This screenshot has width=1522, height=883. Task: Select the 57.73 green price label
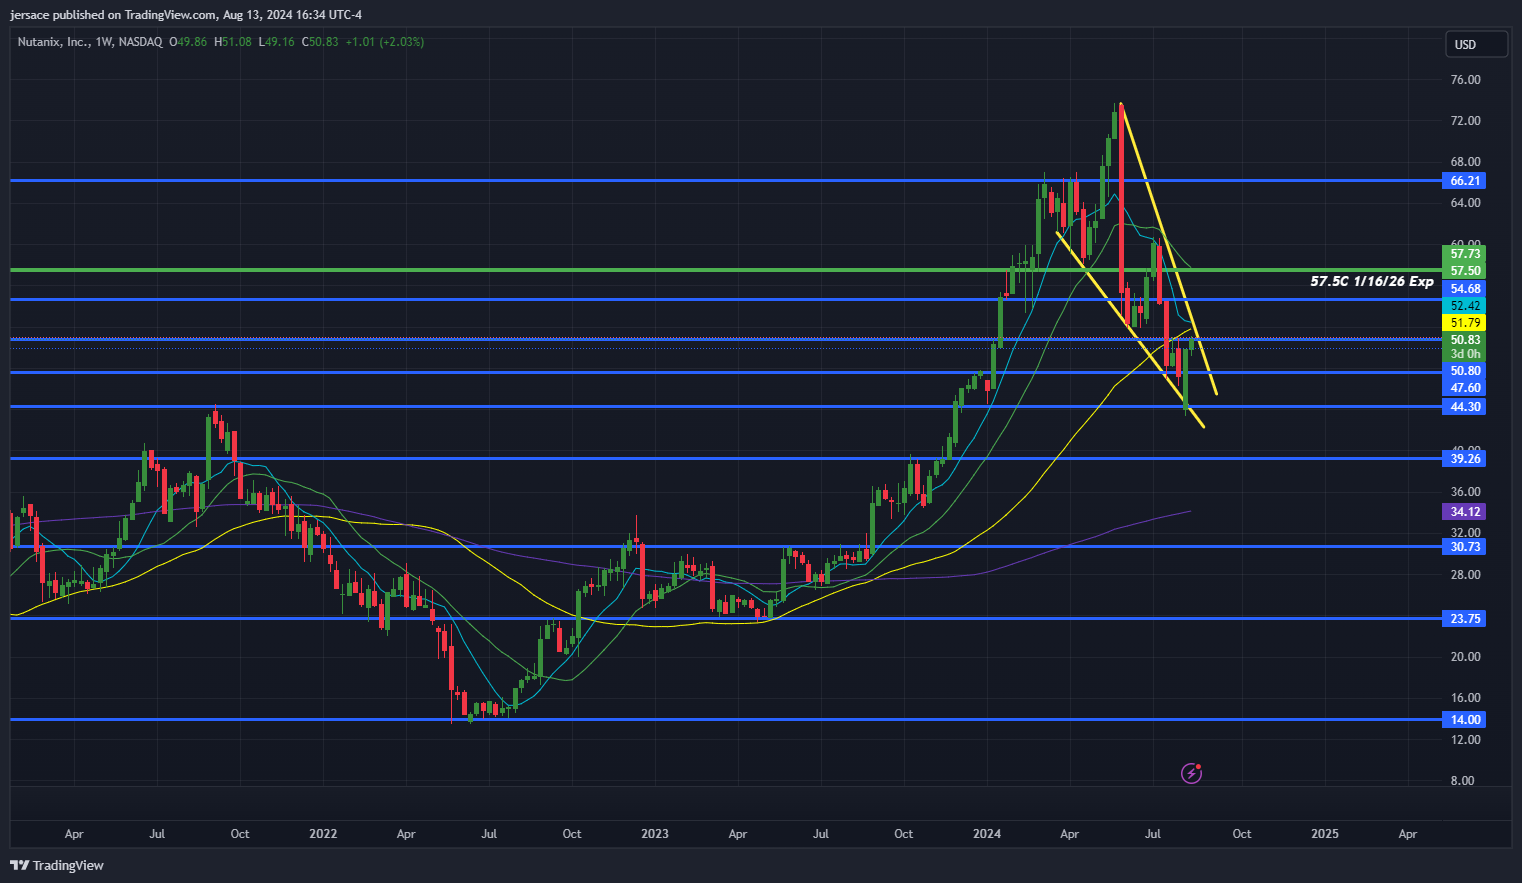click(x=1465, y=254)
